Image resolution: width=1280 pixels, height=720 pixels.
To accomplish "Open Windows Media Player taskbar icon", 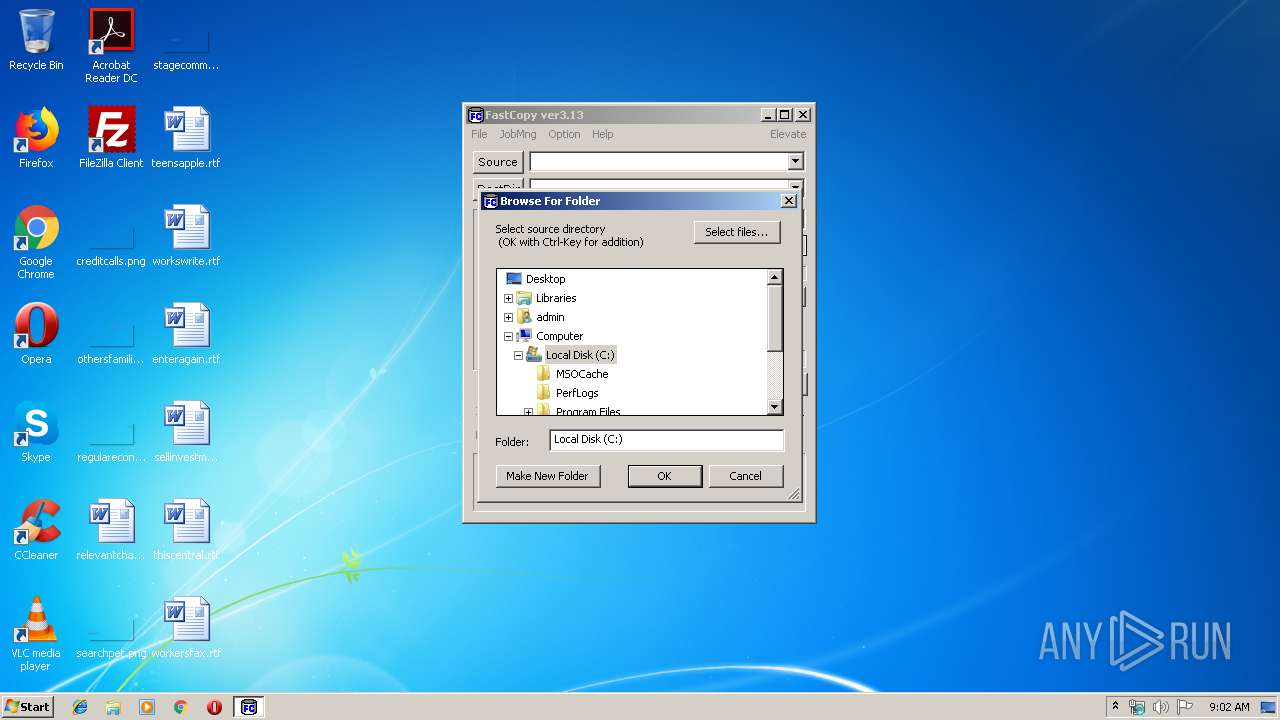I will 147,707.
